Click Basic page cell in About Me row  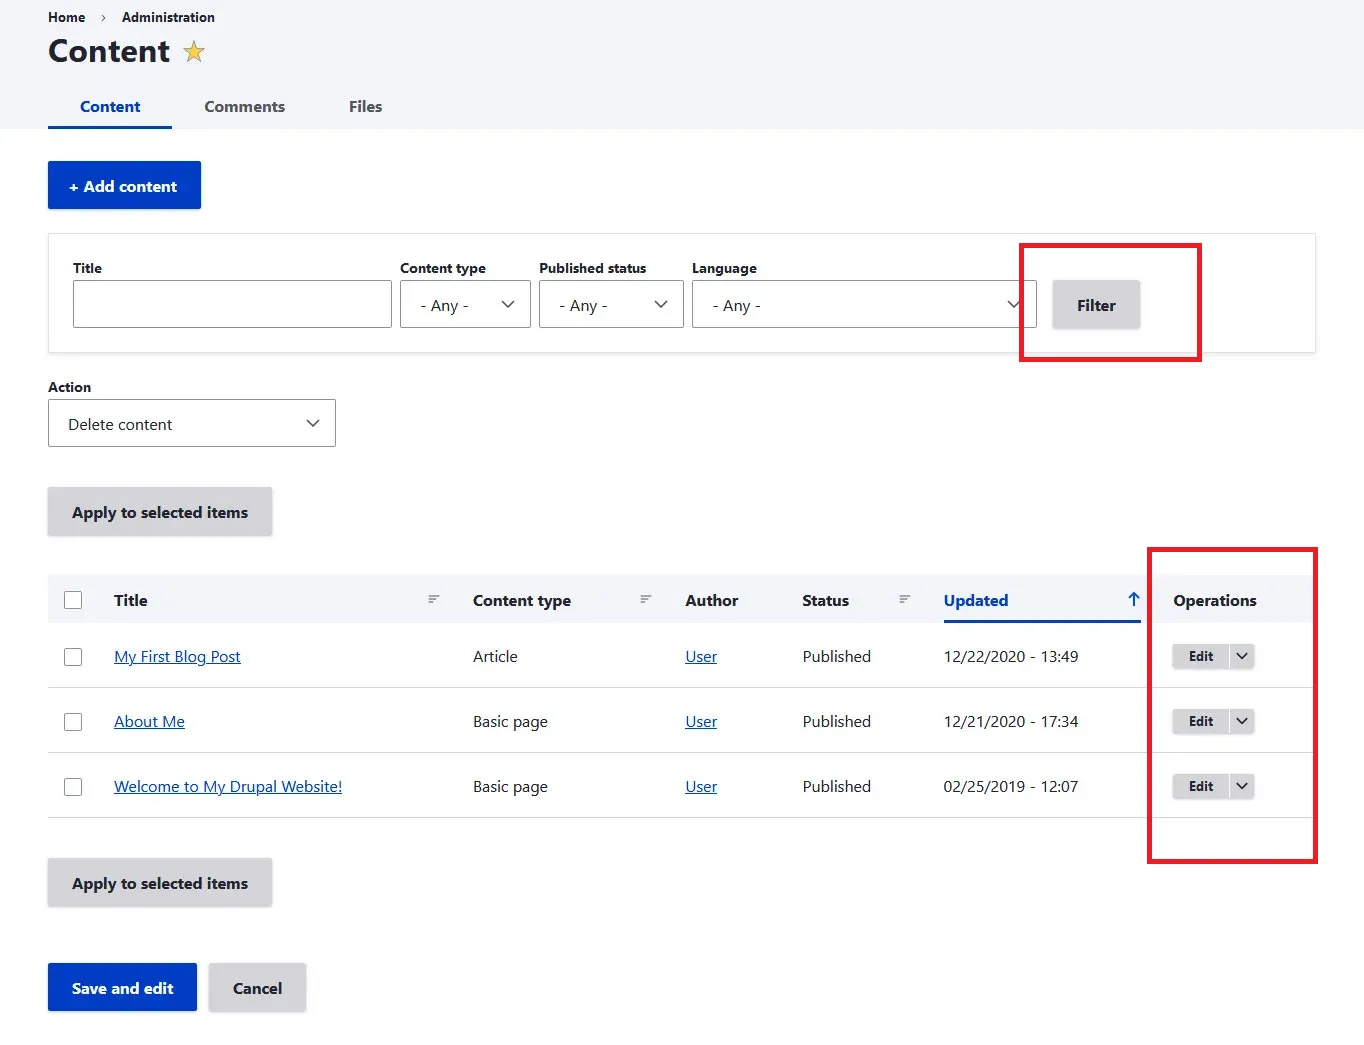[x=510, y=721]
